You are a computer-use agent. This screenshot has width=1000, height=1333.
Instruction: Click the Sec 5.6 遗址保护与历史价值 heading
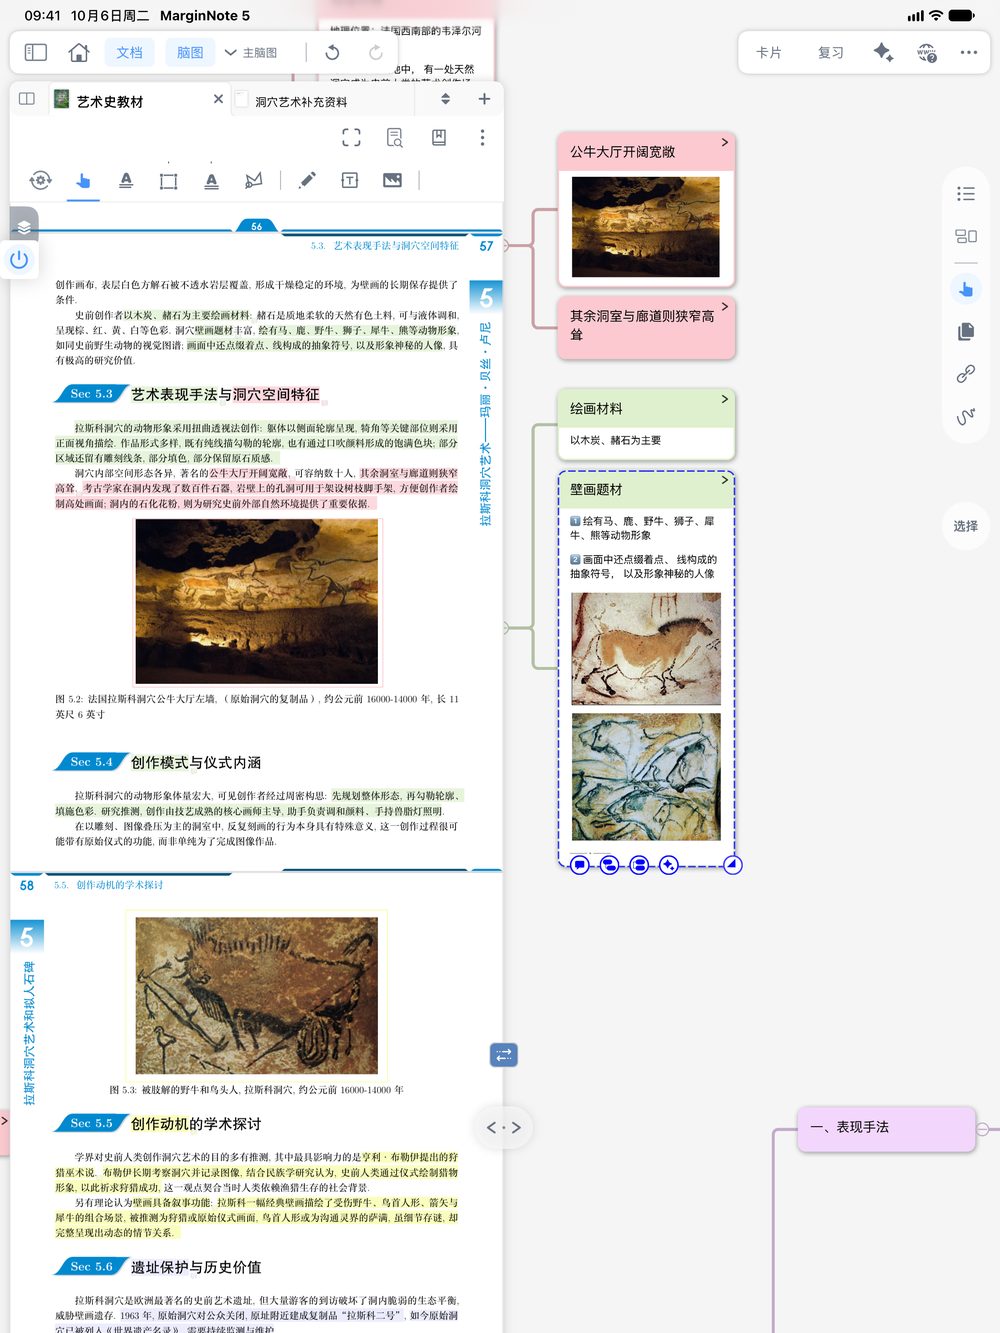point(159,1267)
